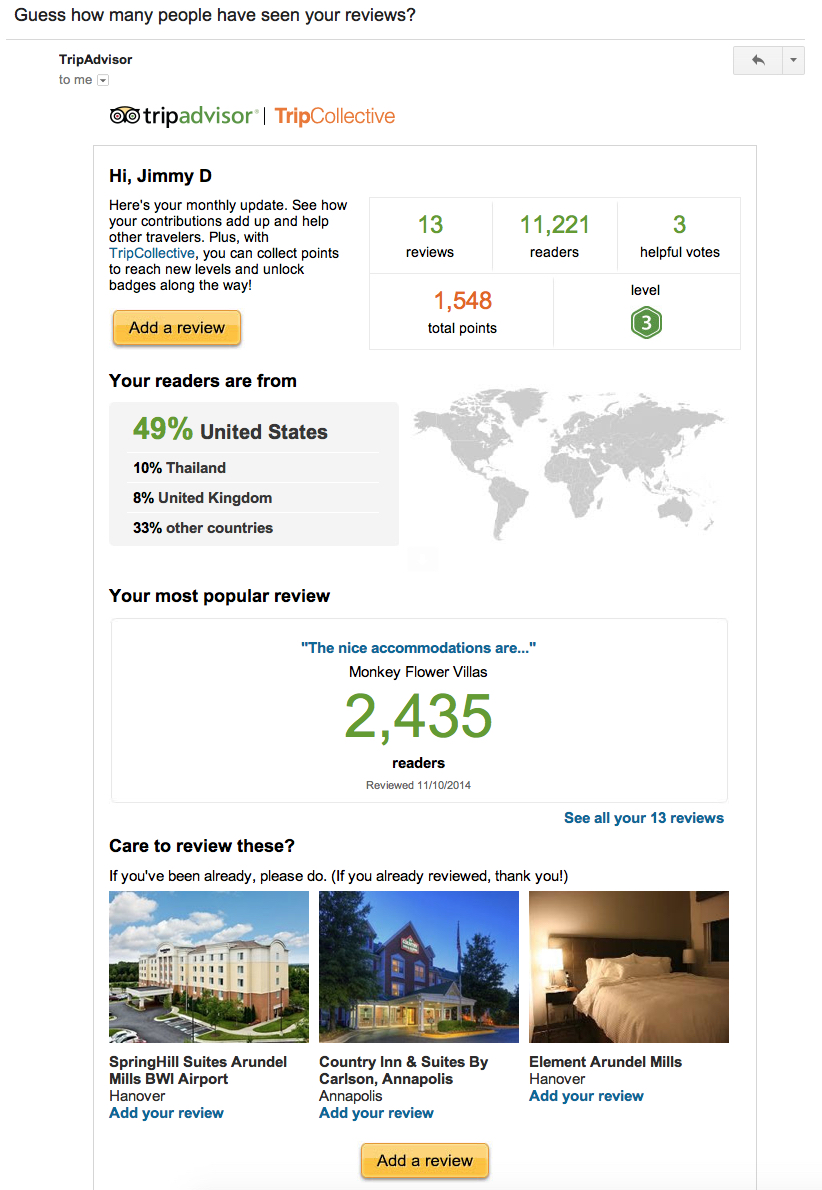Open the SpringHill Suites hotel photo
The height and width of the screenshot is (1190, 822).
(209, 967)
